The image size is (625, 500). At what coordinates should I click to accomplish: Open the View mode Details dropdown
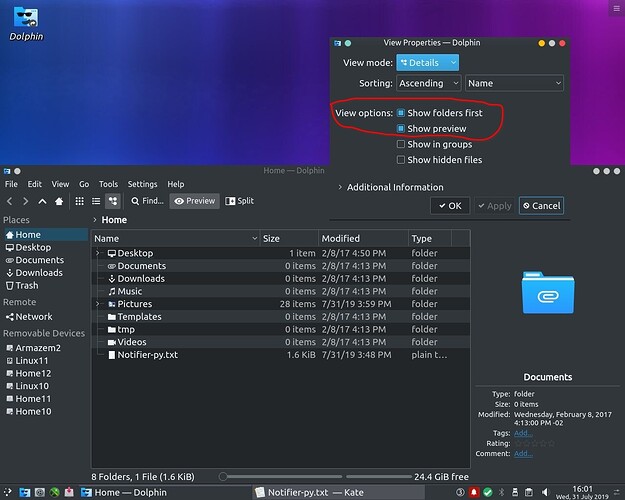pyautogui.click(x=428, y=62)
